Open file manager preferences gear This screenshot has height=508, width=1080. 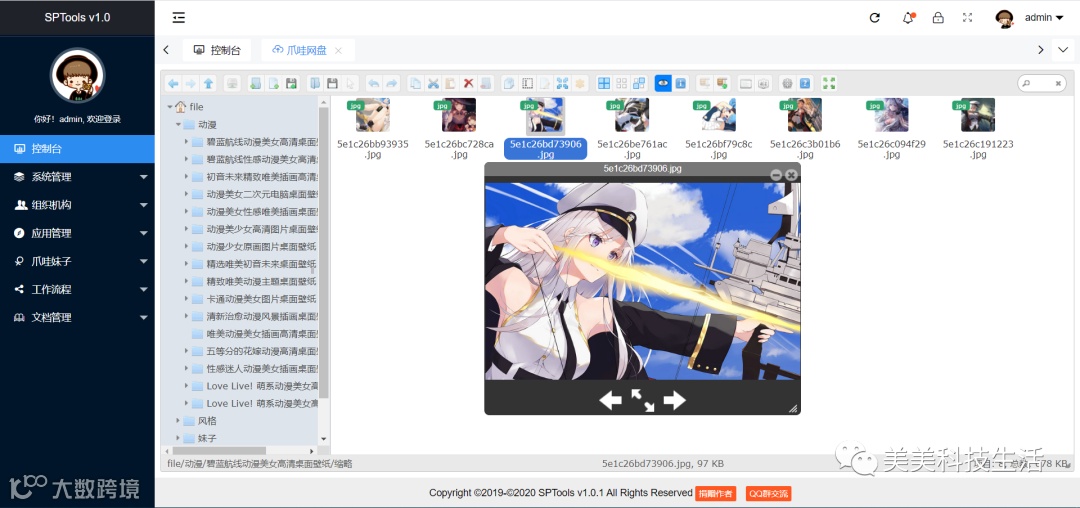[x=787, y=83]
